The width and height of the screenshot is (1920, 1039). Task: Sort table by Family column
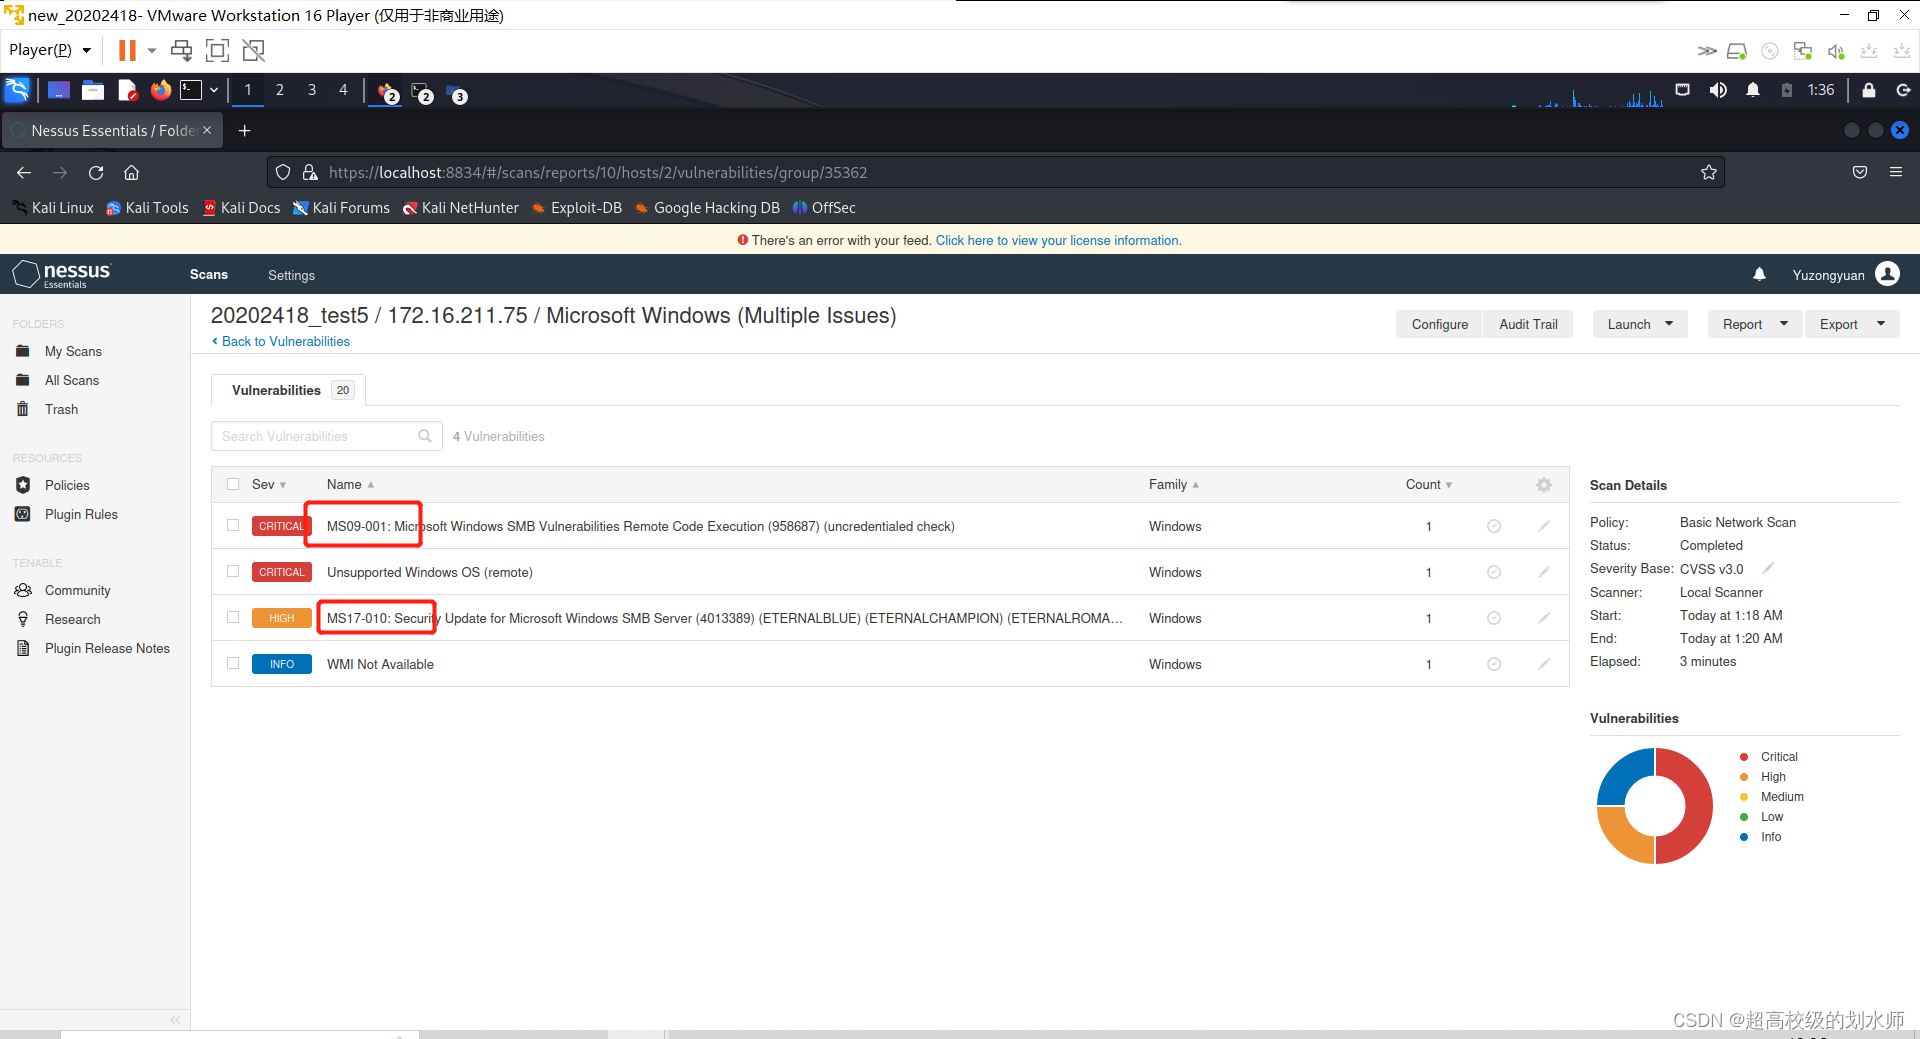1173,485
